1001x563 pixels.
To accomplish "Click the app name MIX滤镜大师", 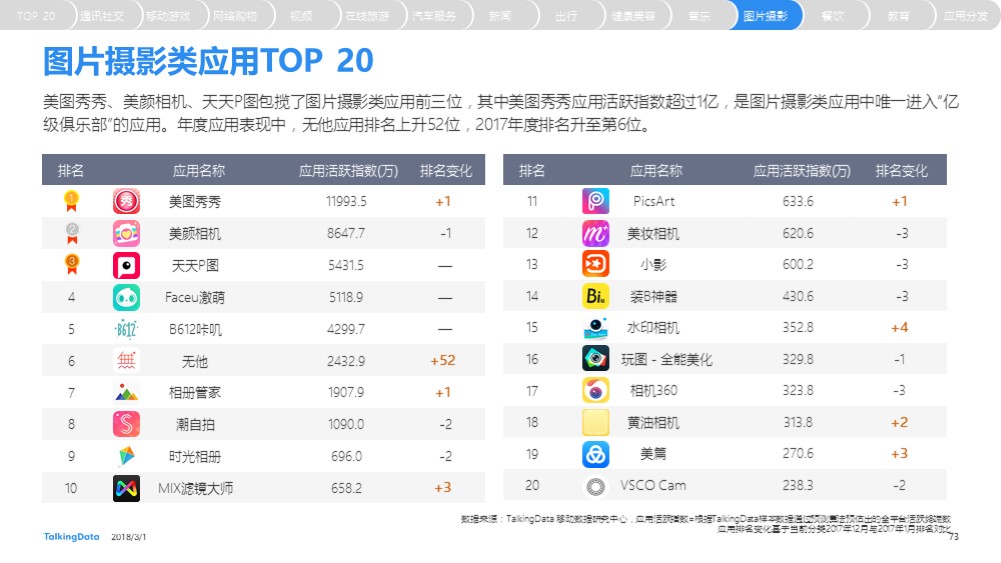I will tap(195, 489).
